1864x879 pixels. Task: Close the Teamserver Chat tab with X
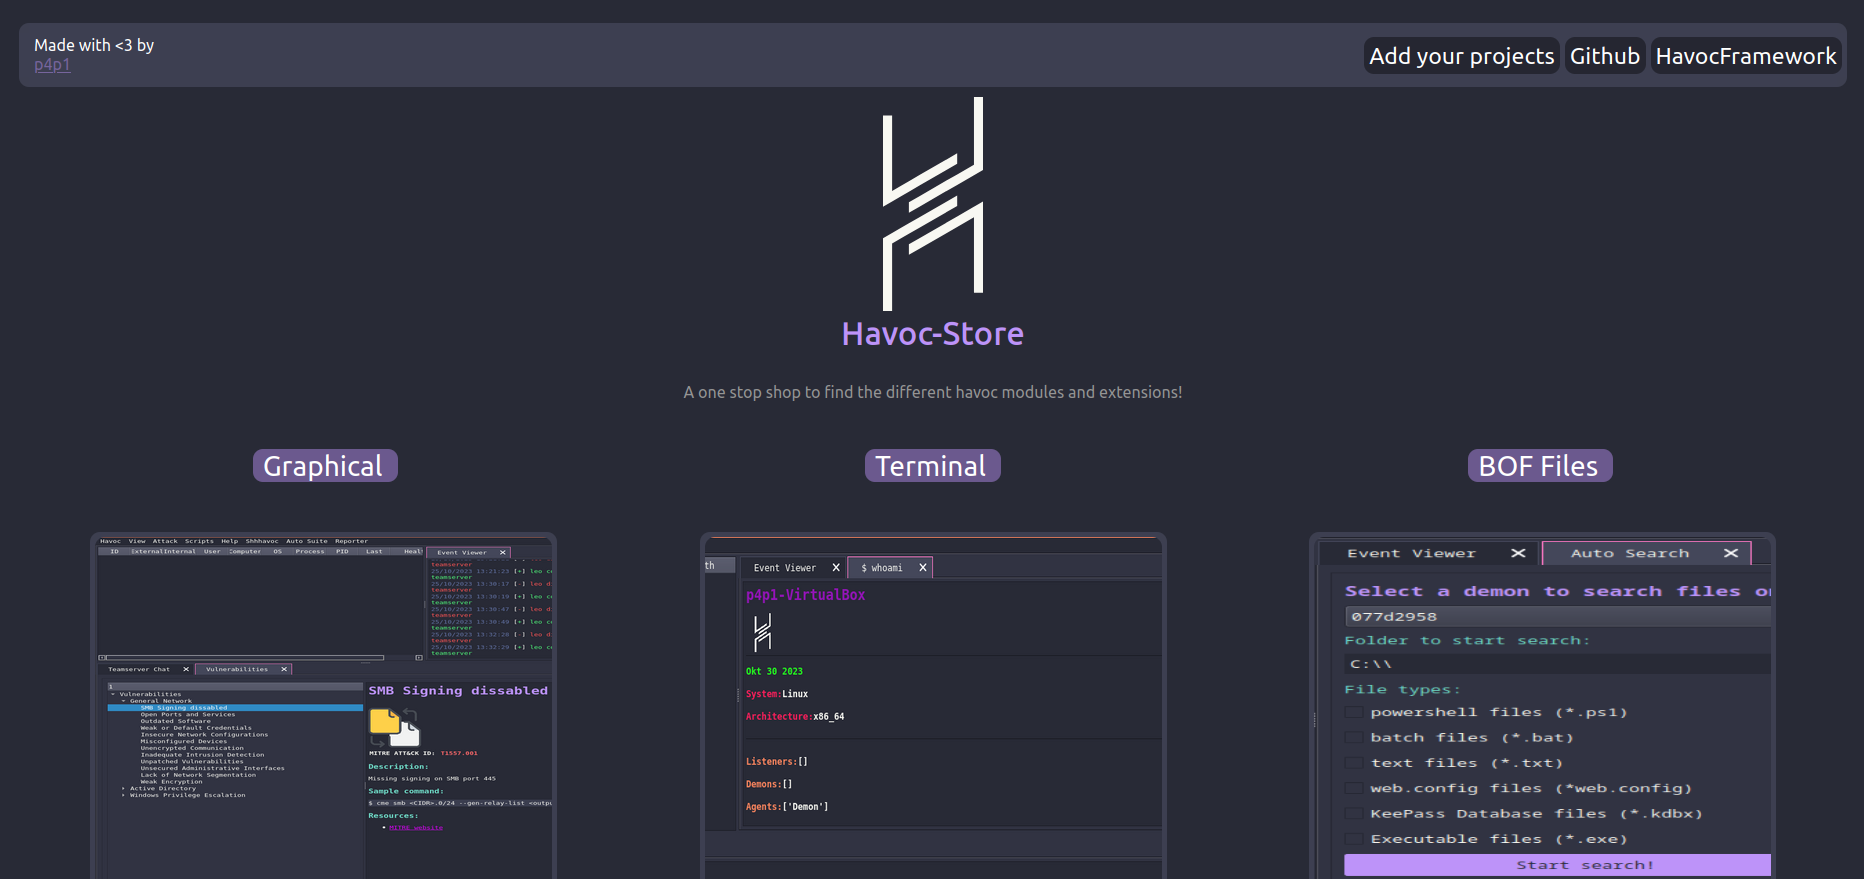pyautogui.click(x=186, y=669)
